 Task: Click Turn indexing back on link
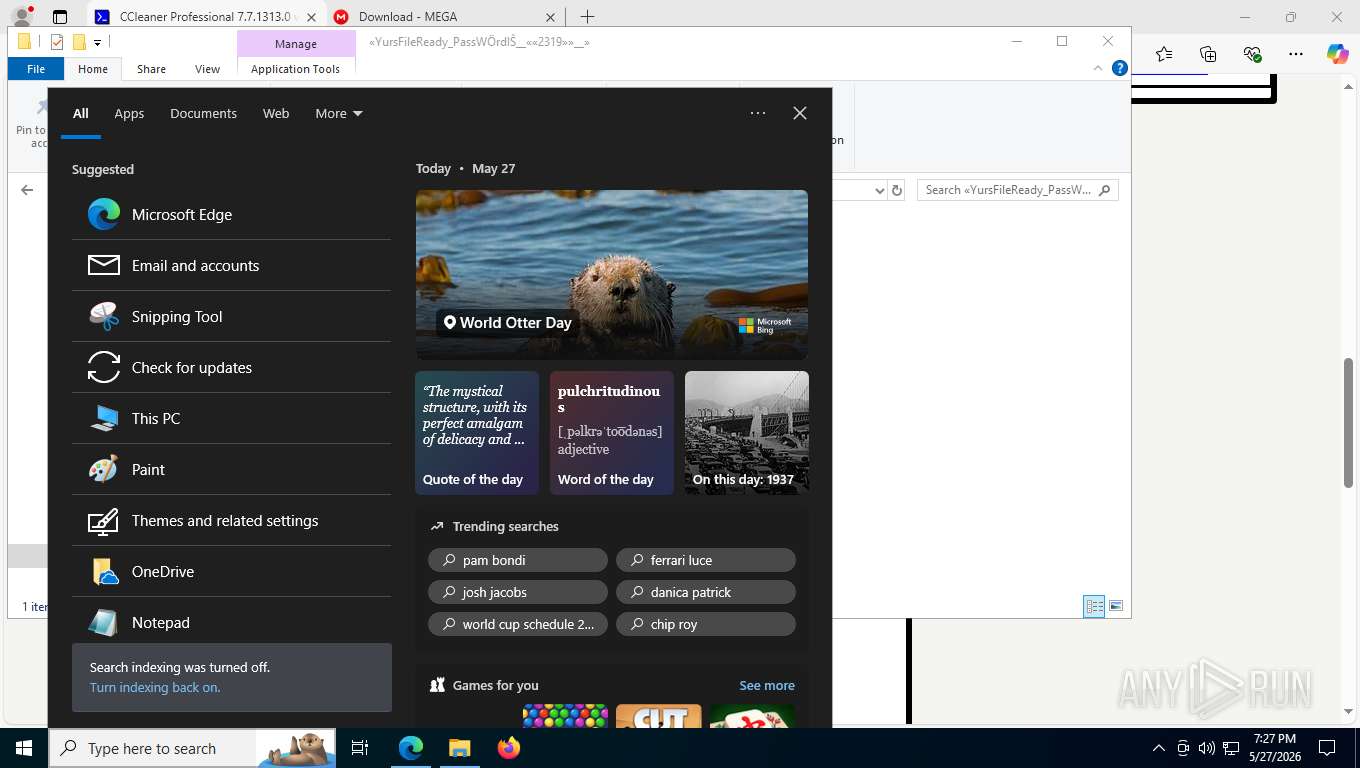pyautogui.click(x=155, y=687)
